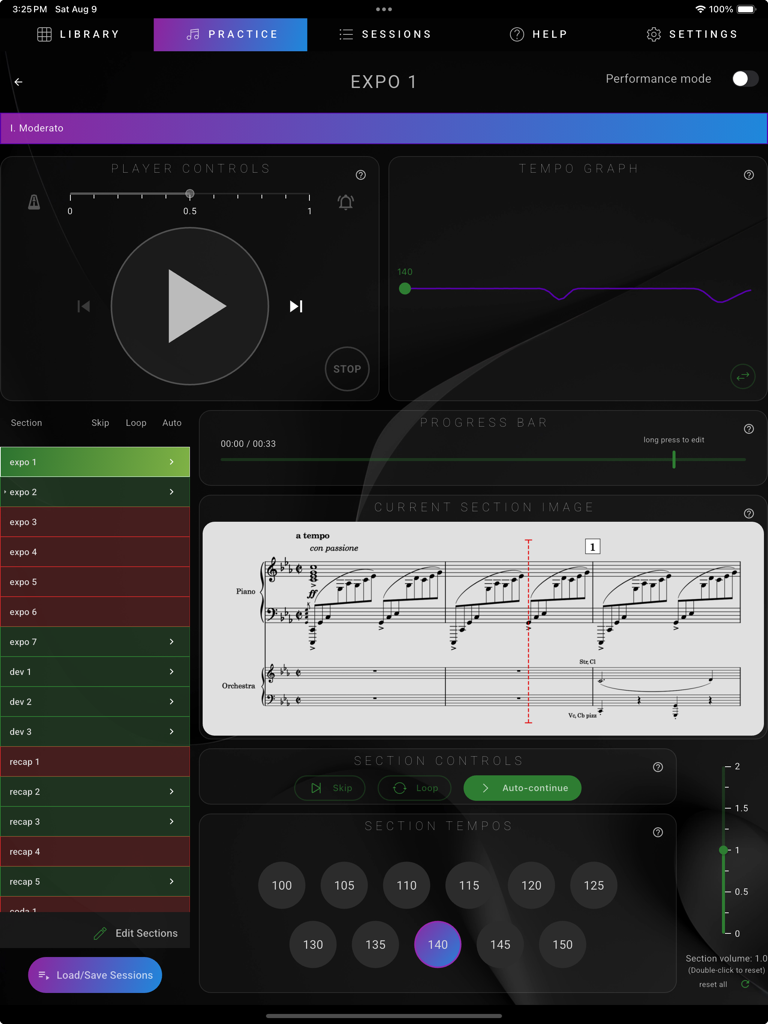This screenshot has height=1024, width=768.
Task: Click the Wi-Fi icon in status bar
Action: tap(700, 9)
